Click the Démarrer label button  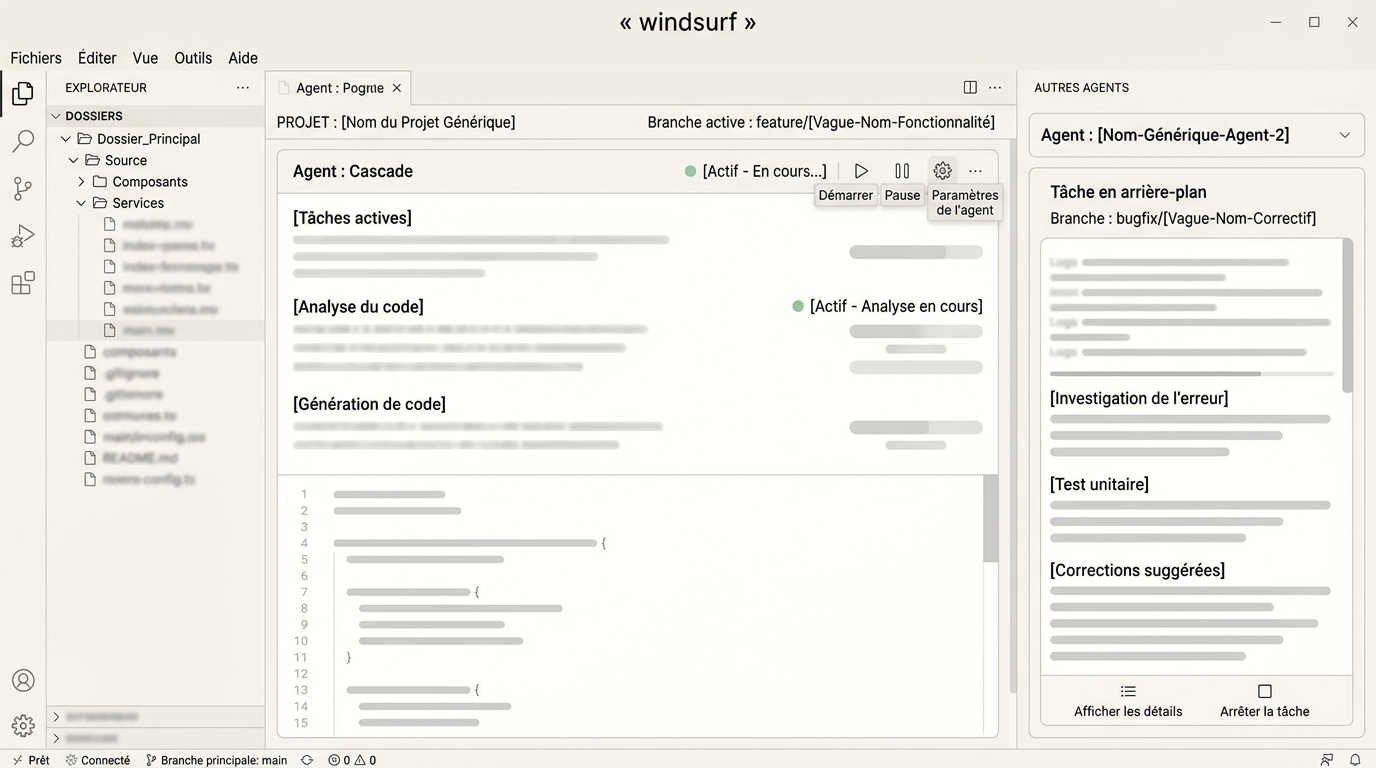(x=846, y=195)
